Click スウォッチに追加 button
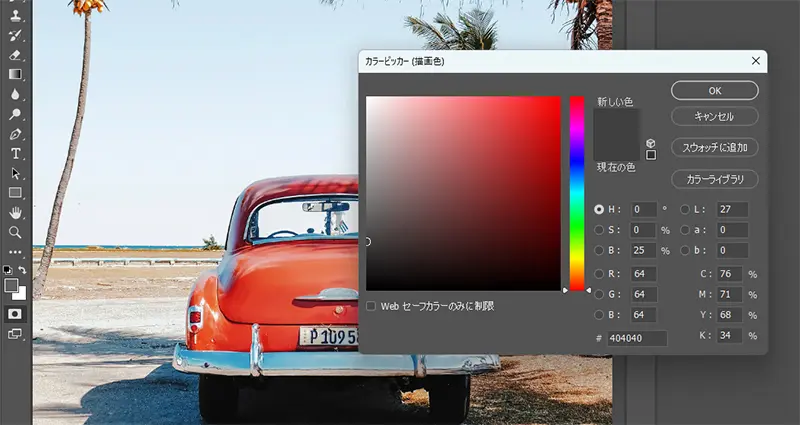The image size is (800, 425). [x=715, y=147]
